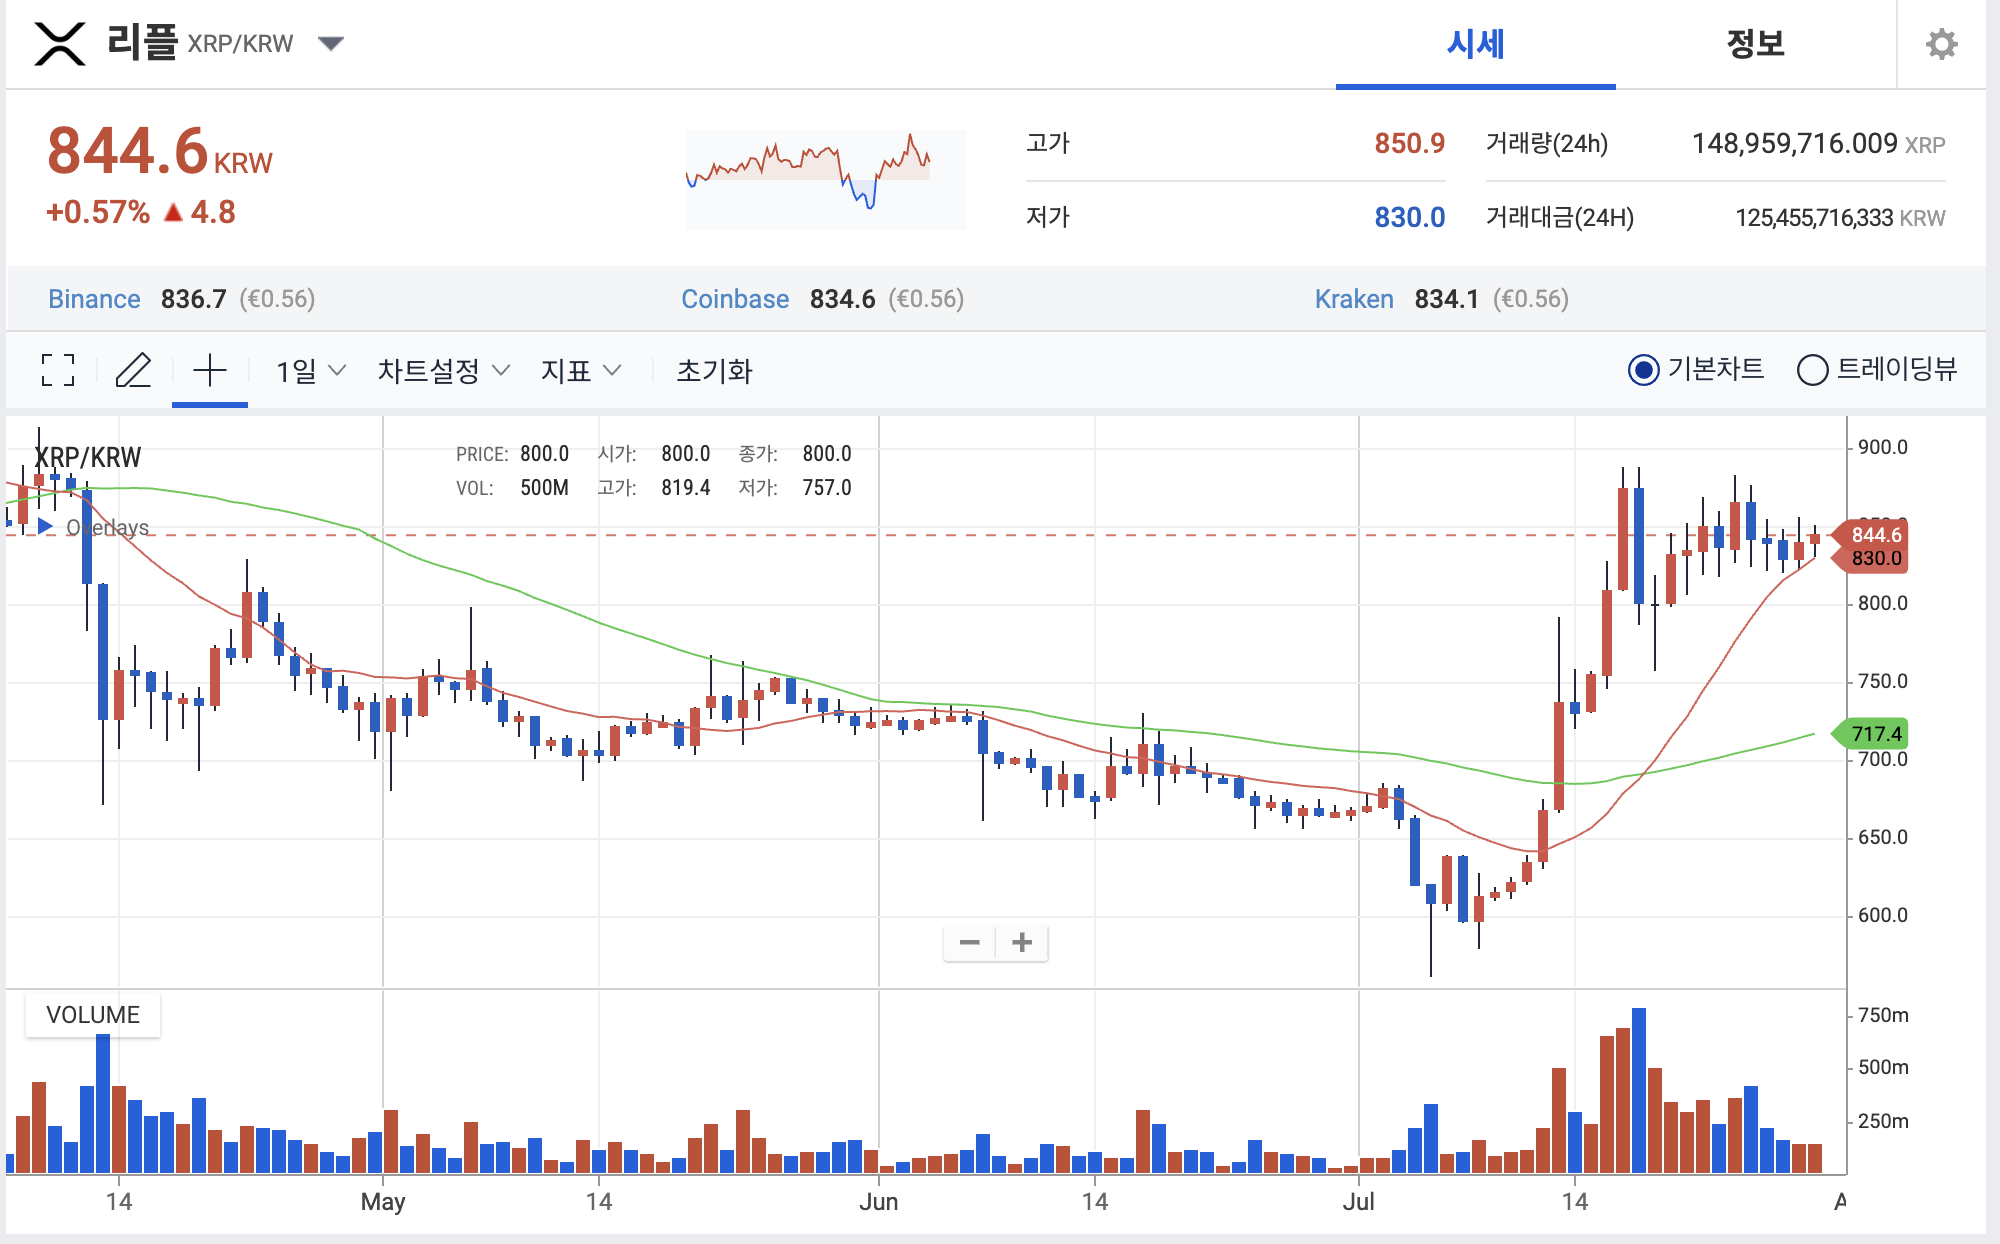Image resolution: width=2000 pixels, height=1244 pixels.
Task: Open settings with the gear icon
Action: (1941, 44)
